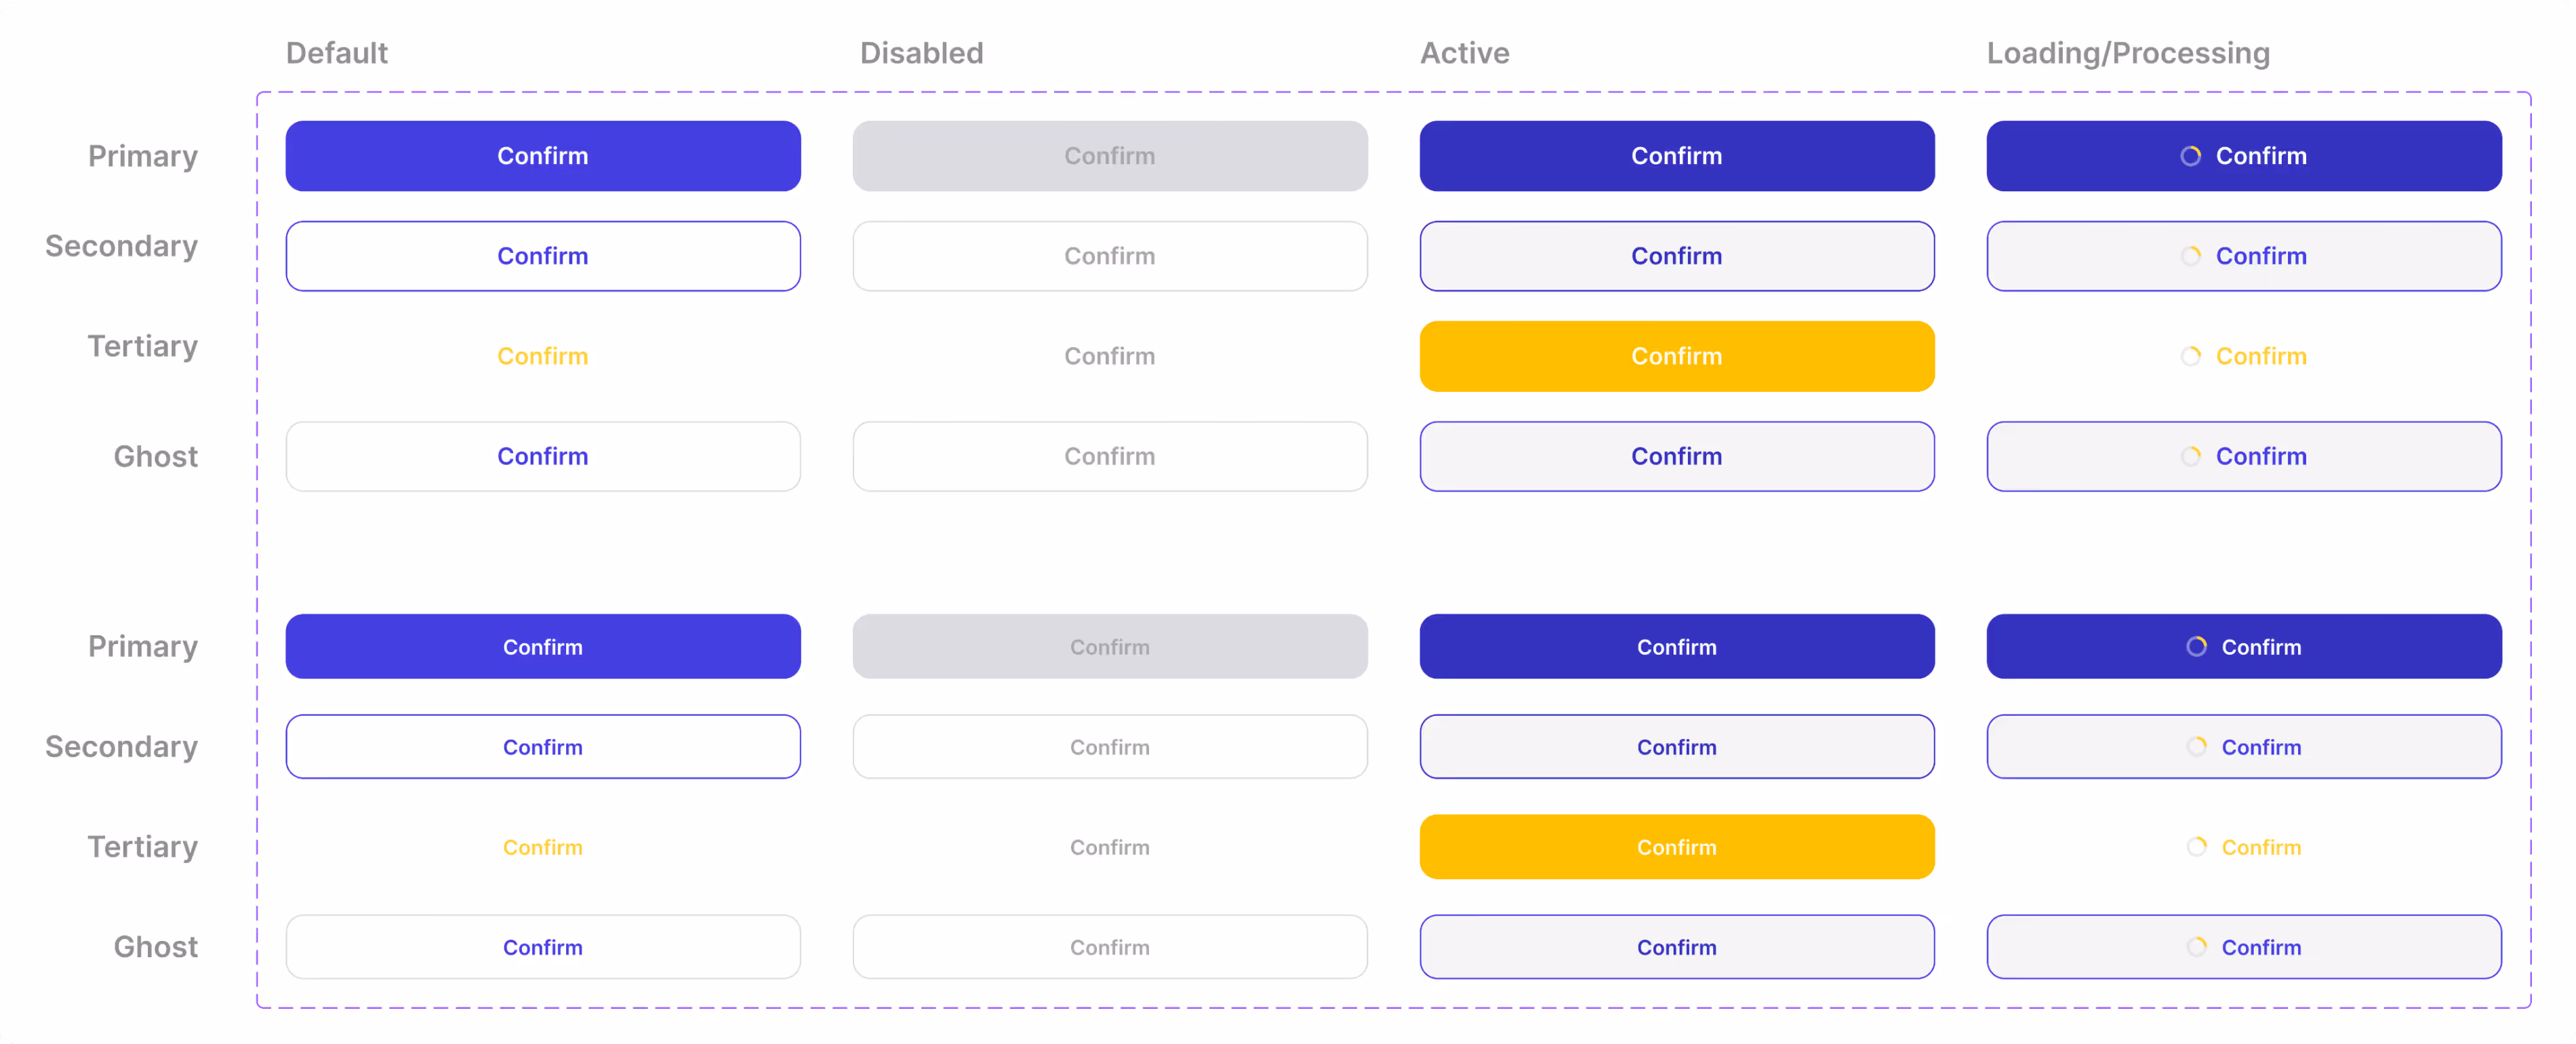2576x1044 pixels.
Task: Click the compact Primary Active Confirm button
Action: (1677, 646)
